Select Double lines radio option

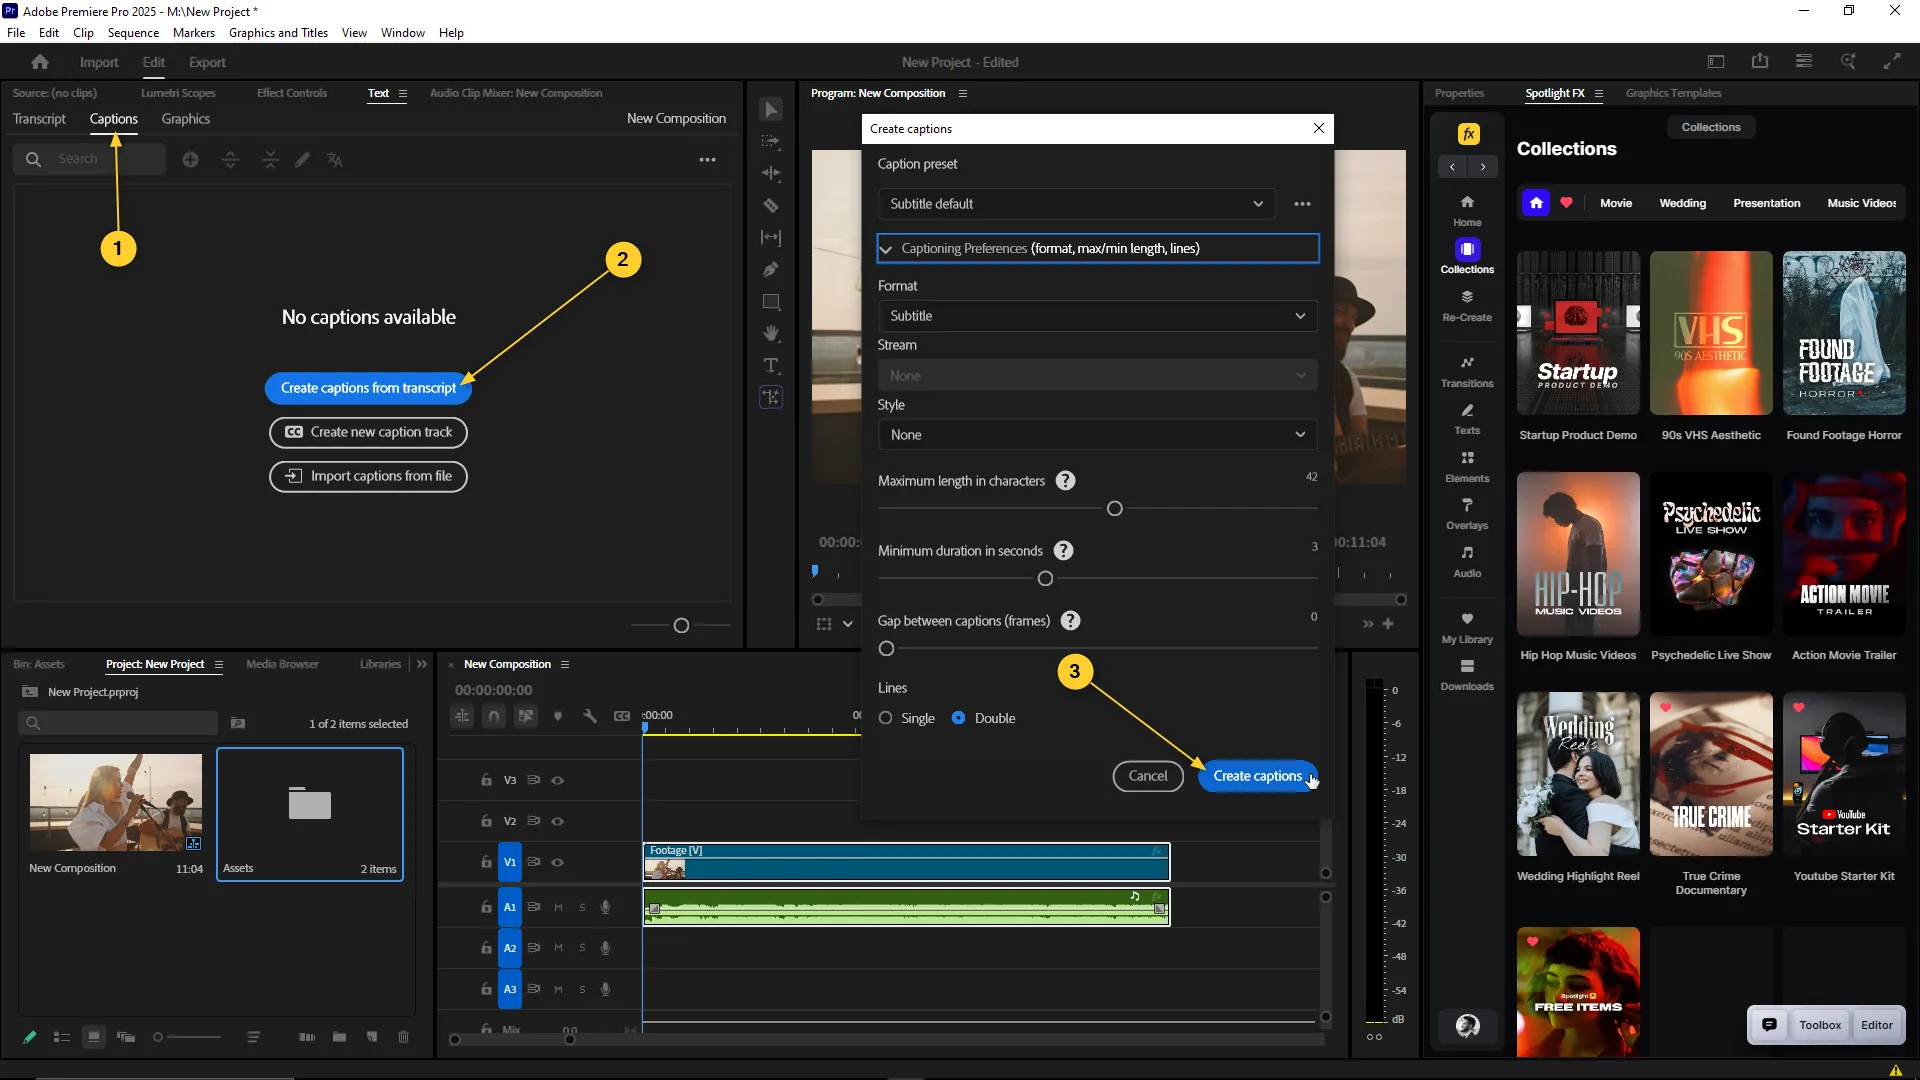959,718
